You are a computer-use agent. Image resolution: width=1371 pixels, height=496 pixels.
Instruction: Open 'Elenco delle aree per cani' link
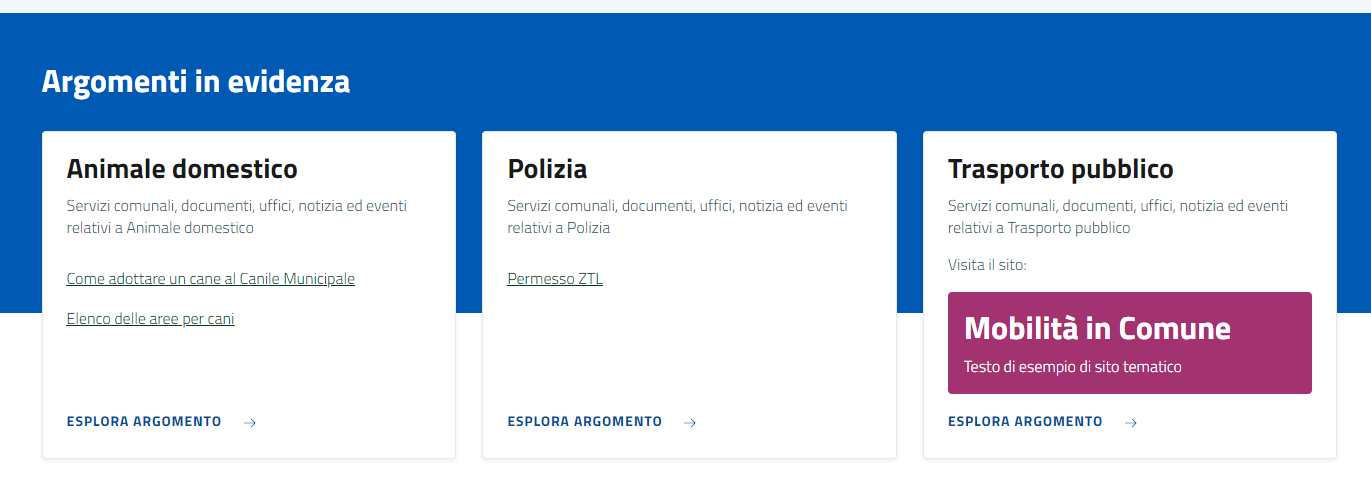tap(150, 319)
